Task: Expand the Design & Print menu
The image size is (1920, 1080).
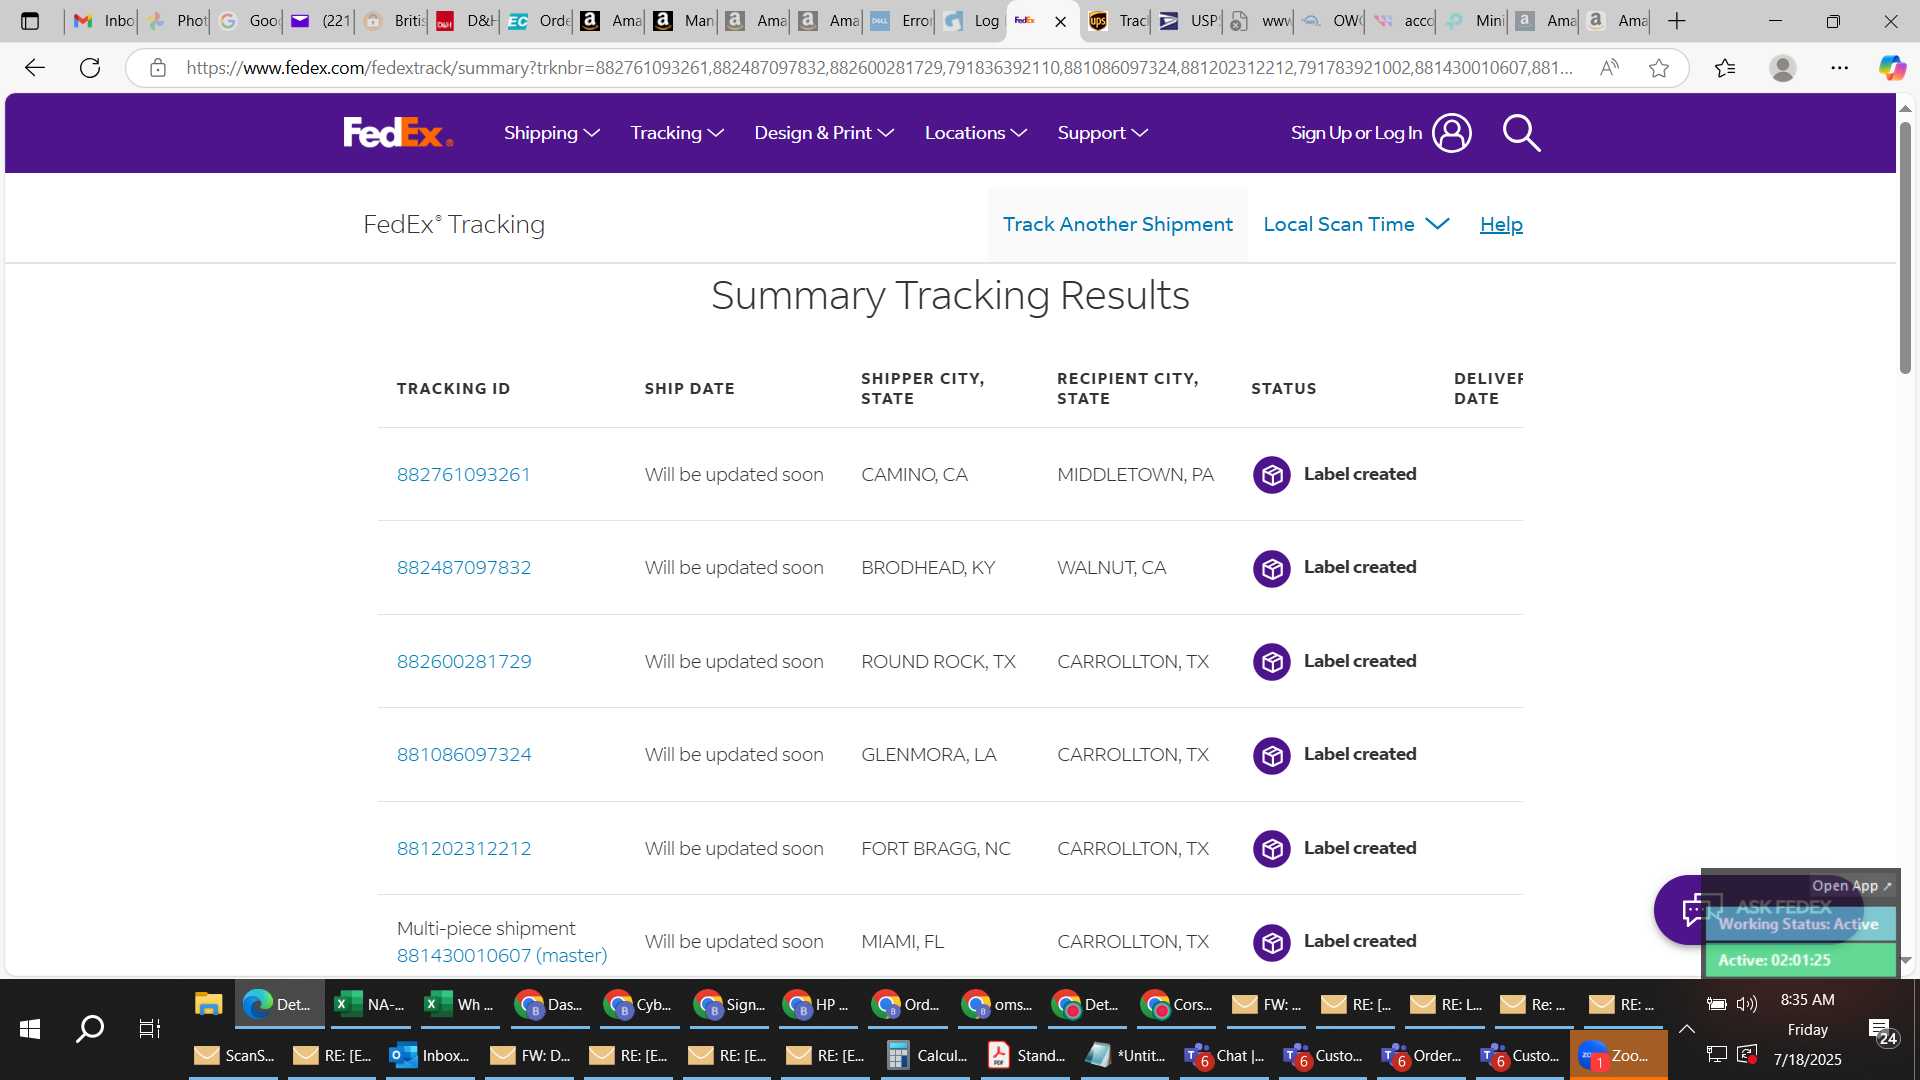Action: pyautogui.click(x=824, y=133)
